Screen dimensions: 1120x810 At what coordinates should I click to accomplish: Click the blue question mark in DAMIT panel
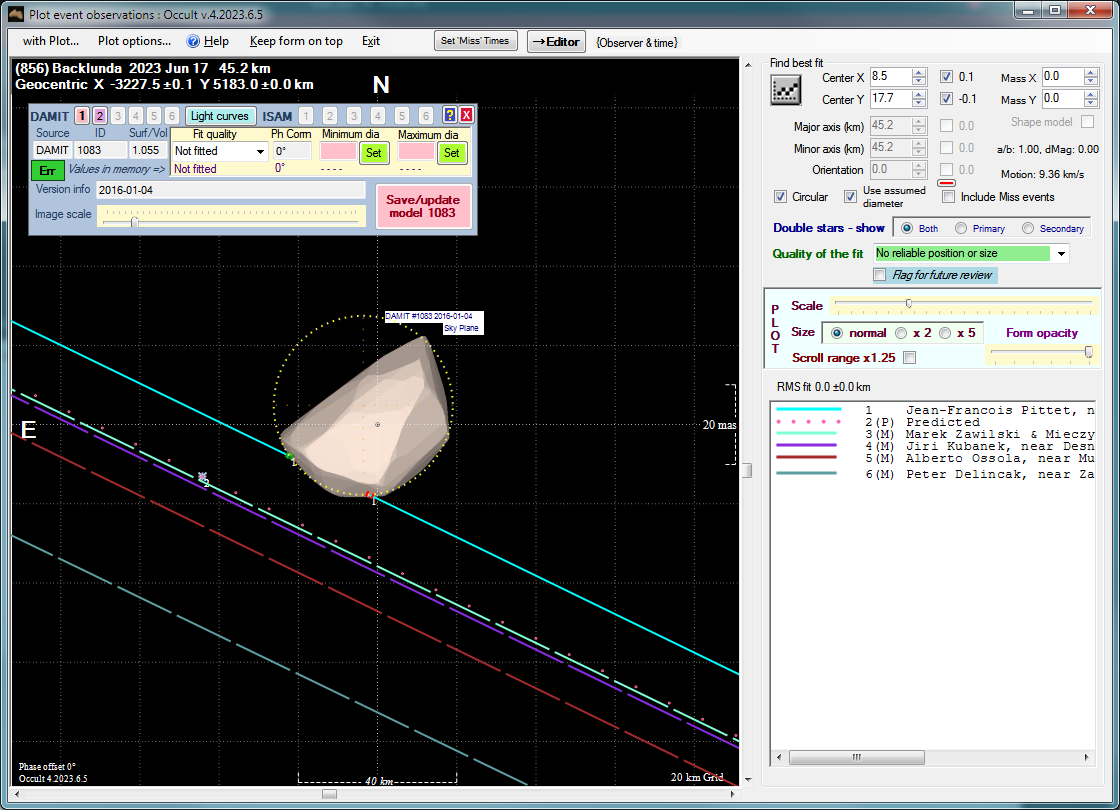point(449,115)
